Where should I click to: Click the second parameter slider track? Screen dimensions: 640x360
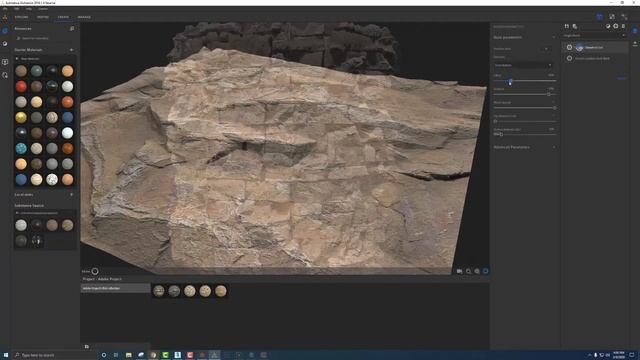525,94
